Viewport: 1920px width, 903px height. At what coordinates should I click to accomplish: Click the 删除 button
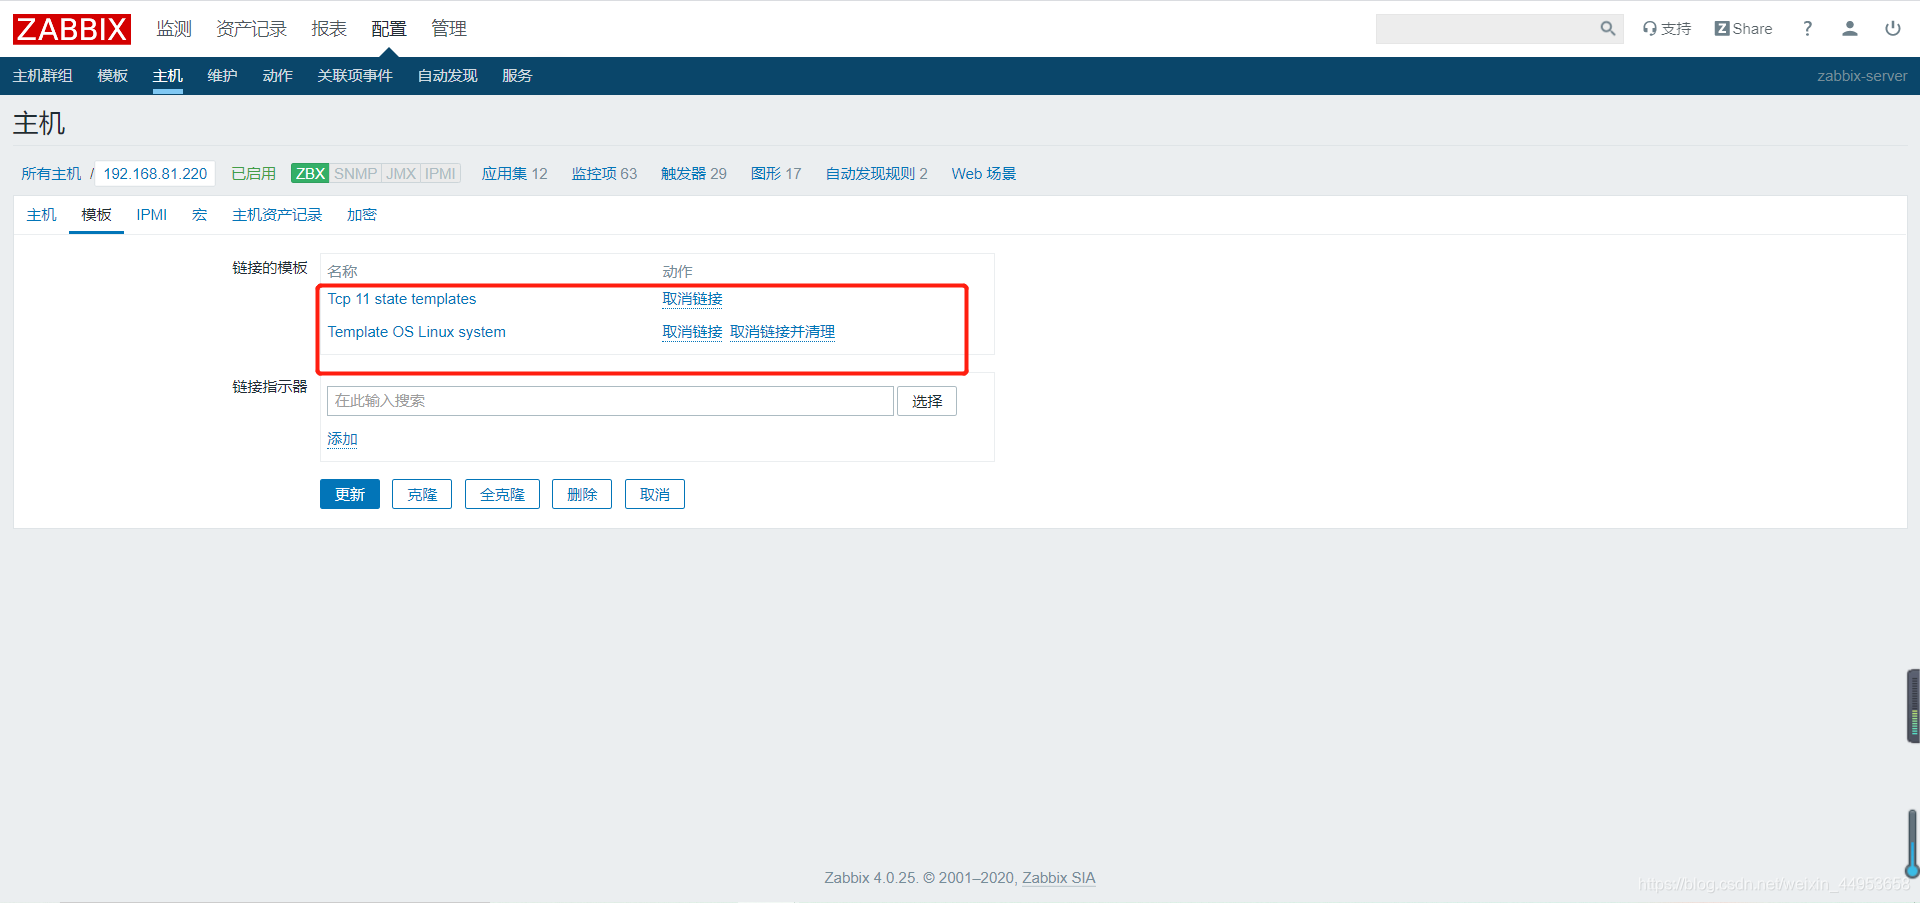[x=582, y=494]
